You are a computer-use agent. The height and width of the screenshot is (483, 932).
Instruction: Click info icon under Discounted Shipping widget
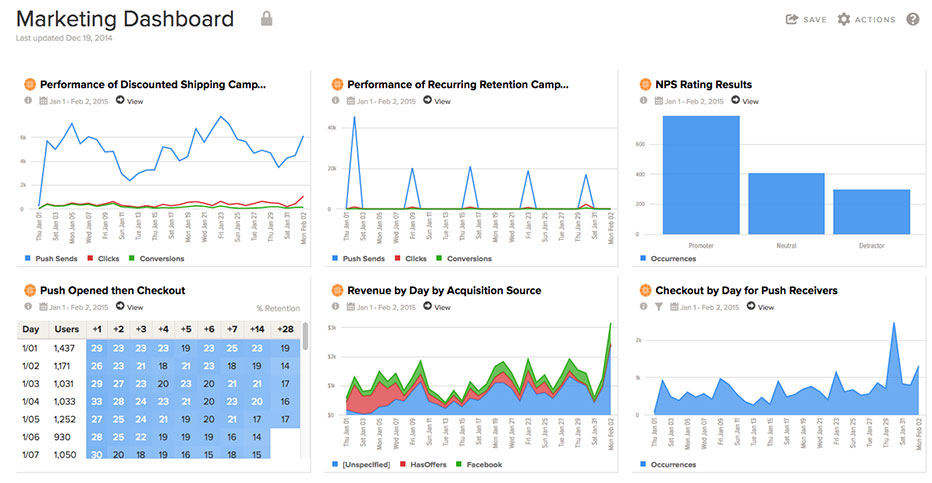click(x=28, y=101)
